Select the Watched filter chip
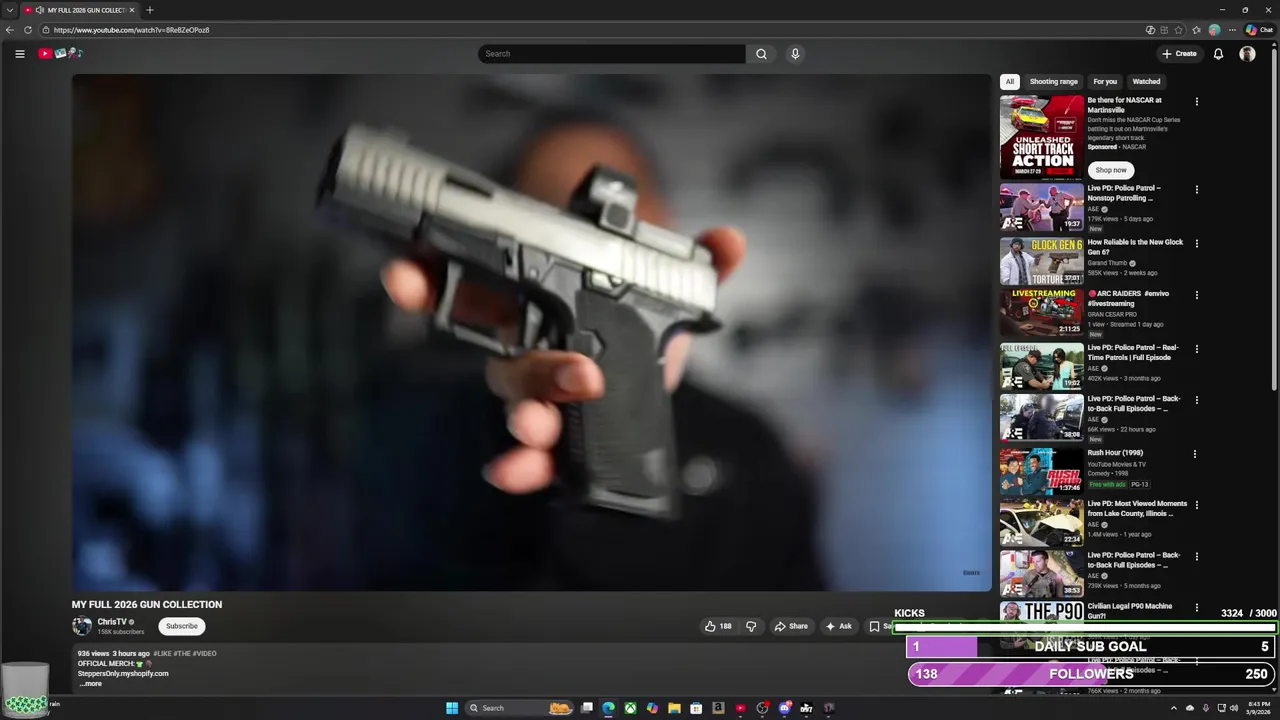The image size is (1280, 720). (x=1146, y=82)
